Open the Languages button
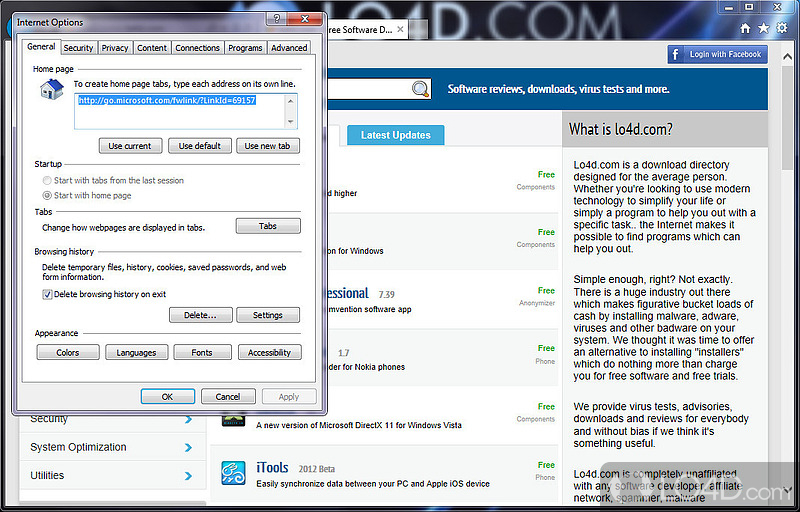800x512 pixels. (136, 352)
